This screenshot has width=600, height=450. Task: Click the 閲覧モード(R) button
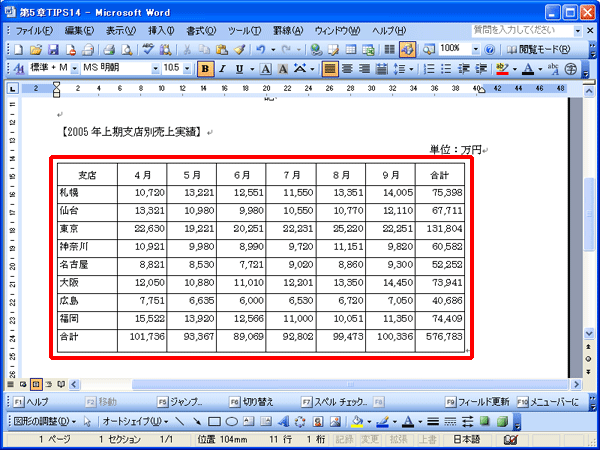(538, 50)
